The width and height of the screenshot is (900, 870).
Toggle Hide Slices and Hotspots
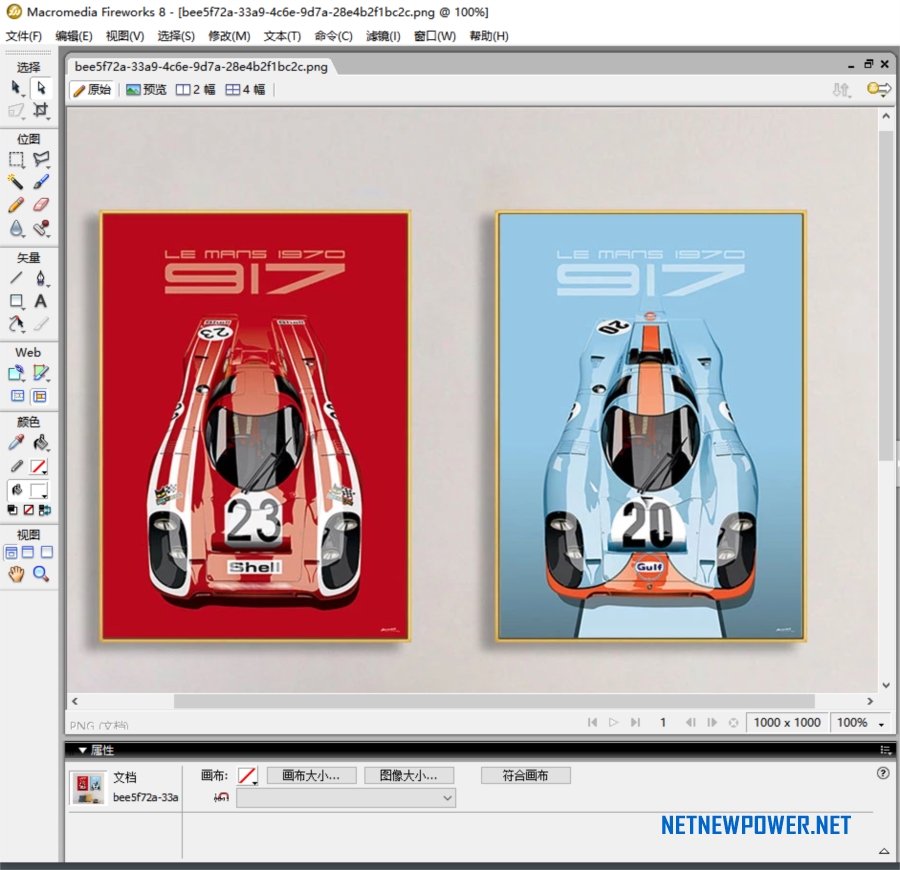click(17, 397)
